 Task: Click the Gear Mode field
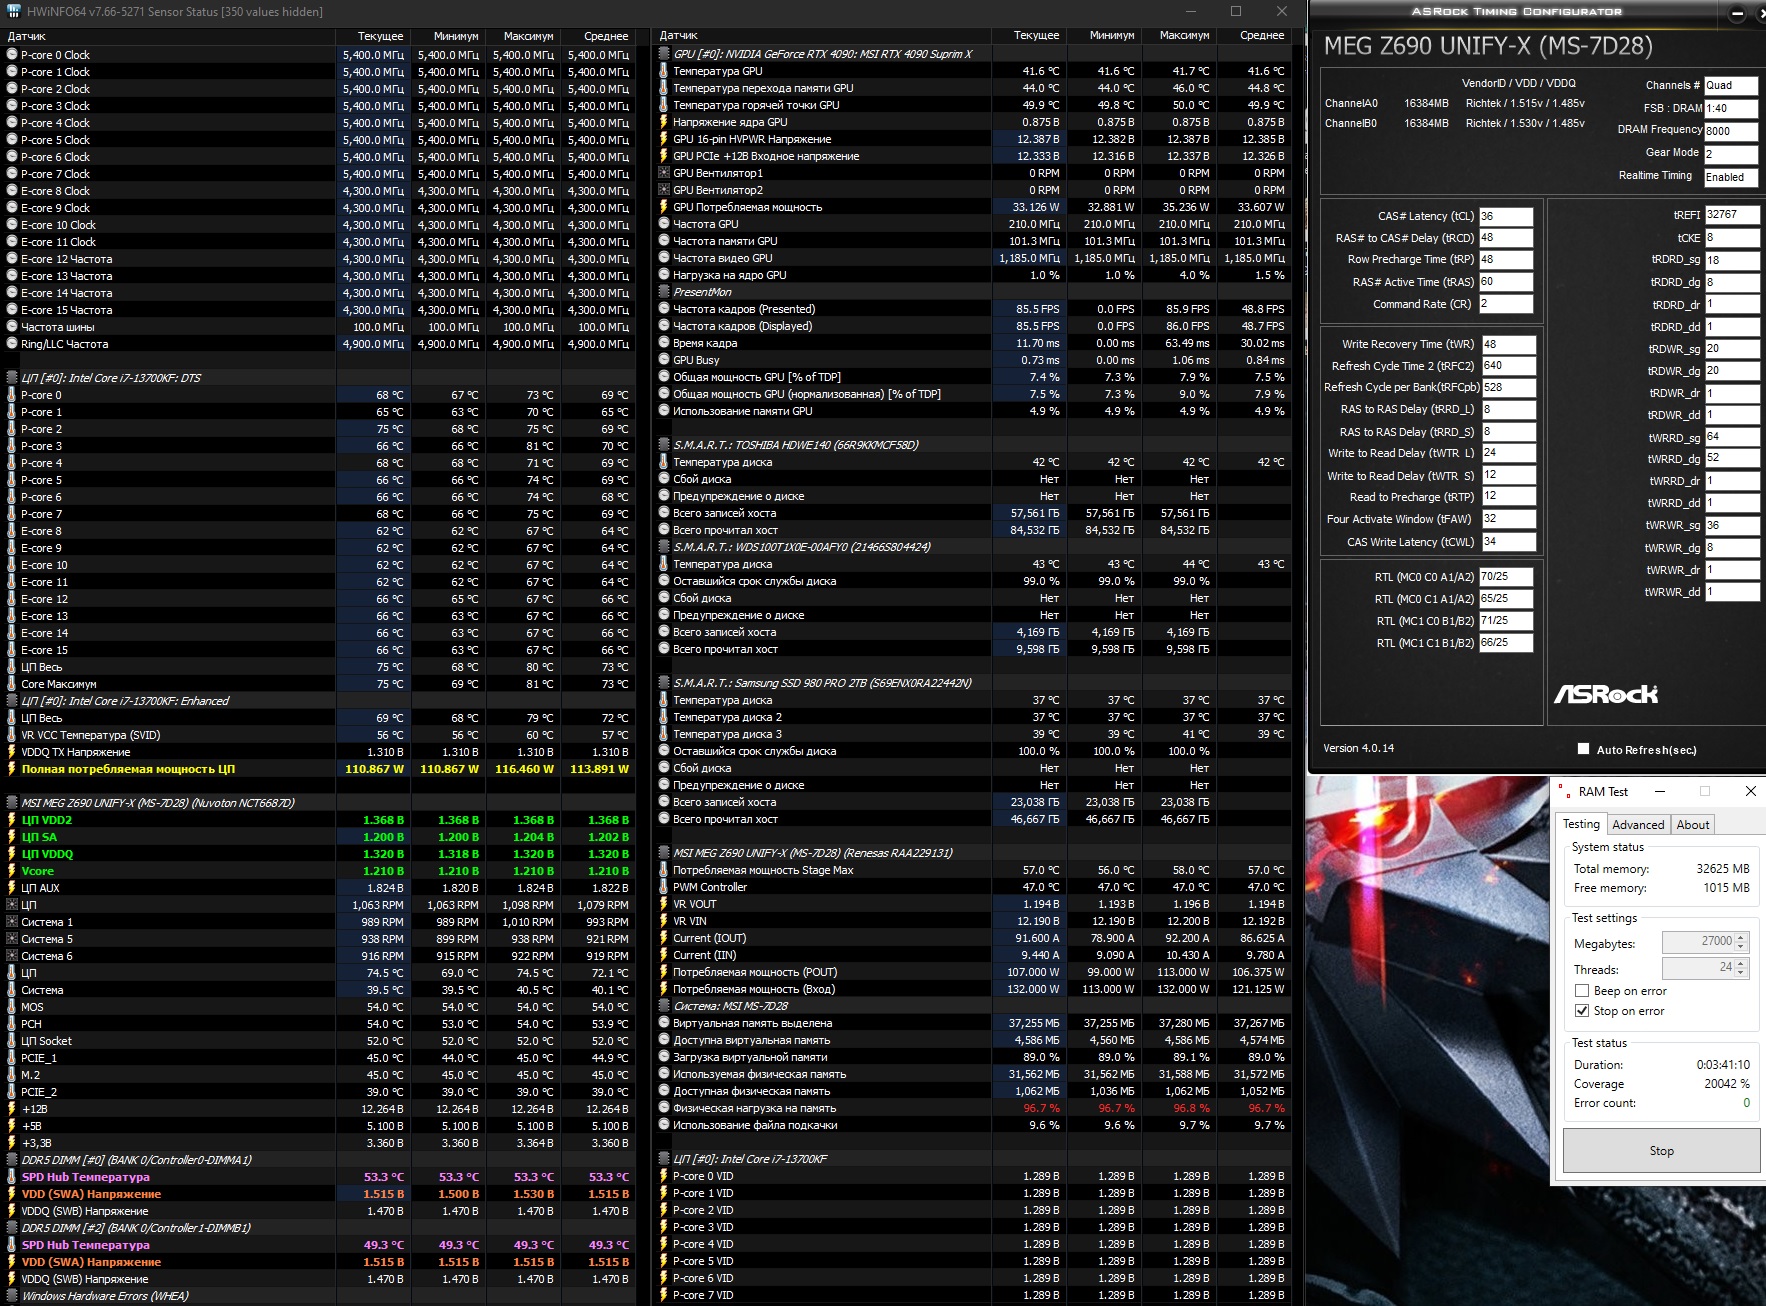pyautogui.click(x=1731, y=154)
